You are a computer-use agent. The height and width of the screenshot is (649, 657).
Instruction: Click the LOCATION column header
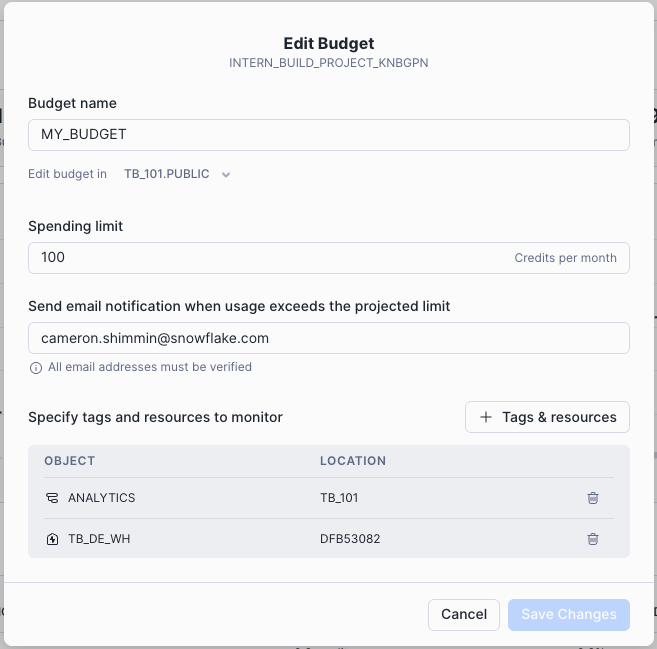353,461
